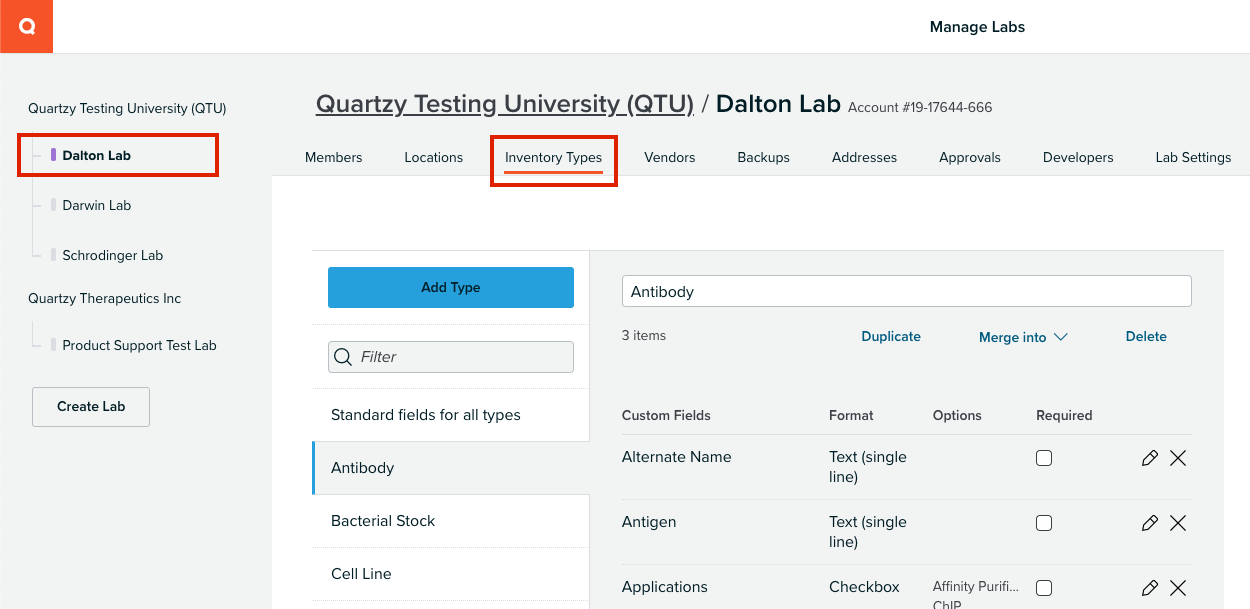Remove the Applications field with X icon

[1178, 588]
